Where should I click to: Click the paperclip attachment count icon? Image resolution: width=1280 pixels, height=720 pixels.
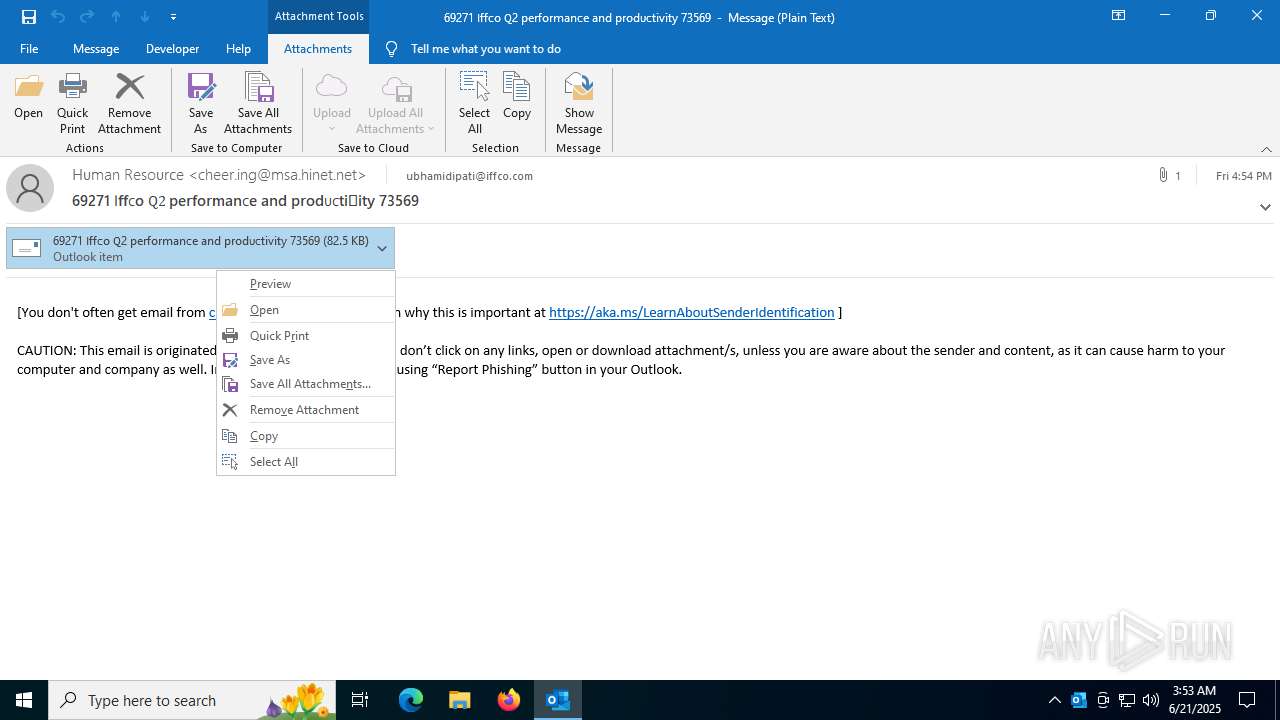click(1163, 175)
